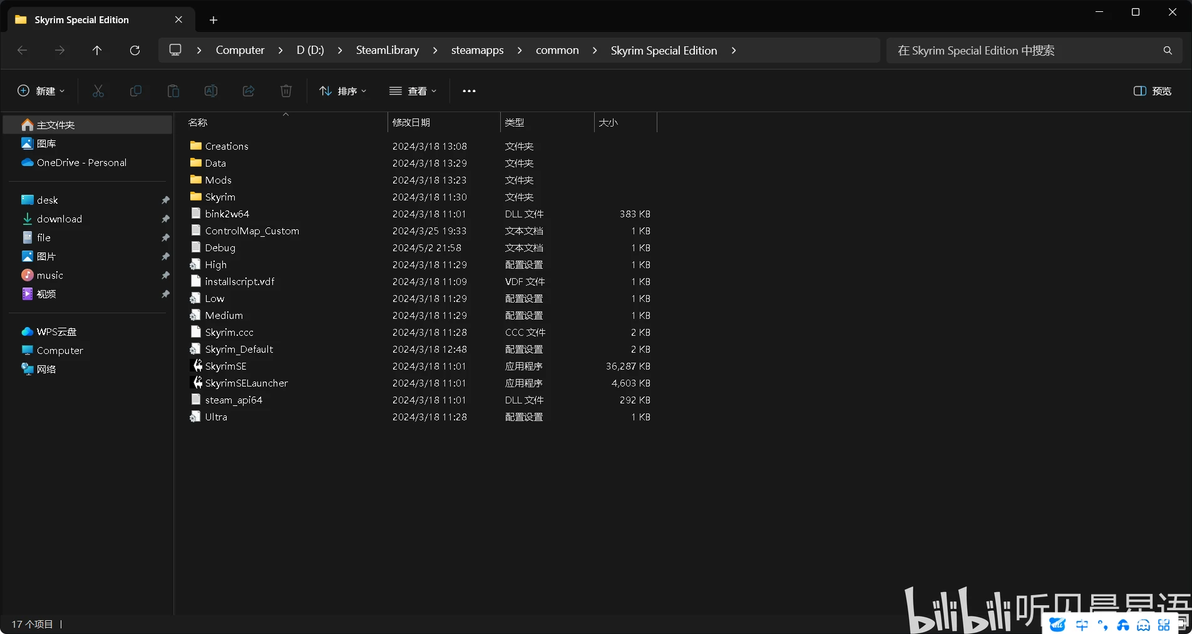Screen dimensions: 1192x634
Task: Select the Data folder row
Action: point(420,163)
